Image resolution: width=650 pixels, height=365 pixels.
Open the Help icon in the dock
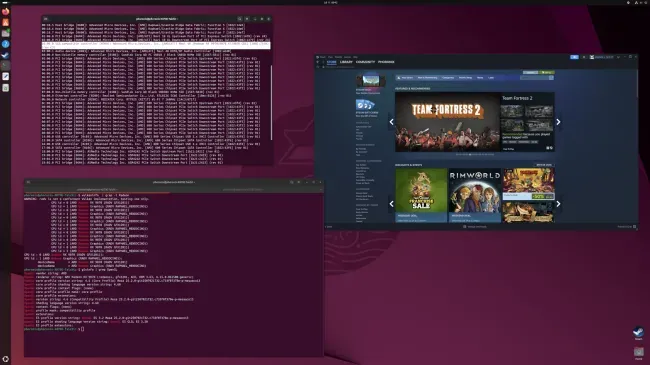5,44
